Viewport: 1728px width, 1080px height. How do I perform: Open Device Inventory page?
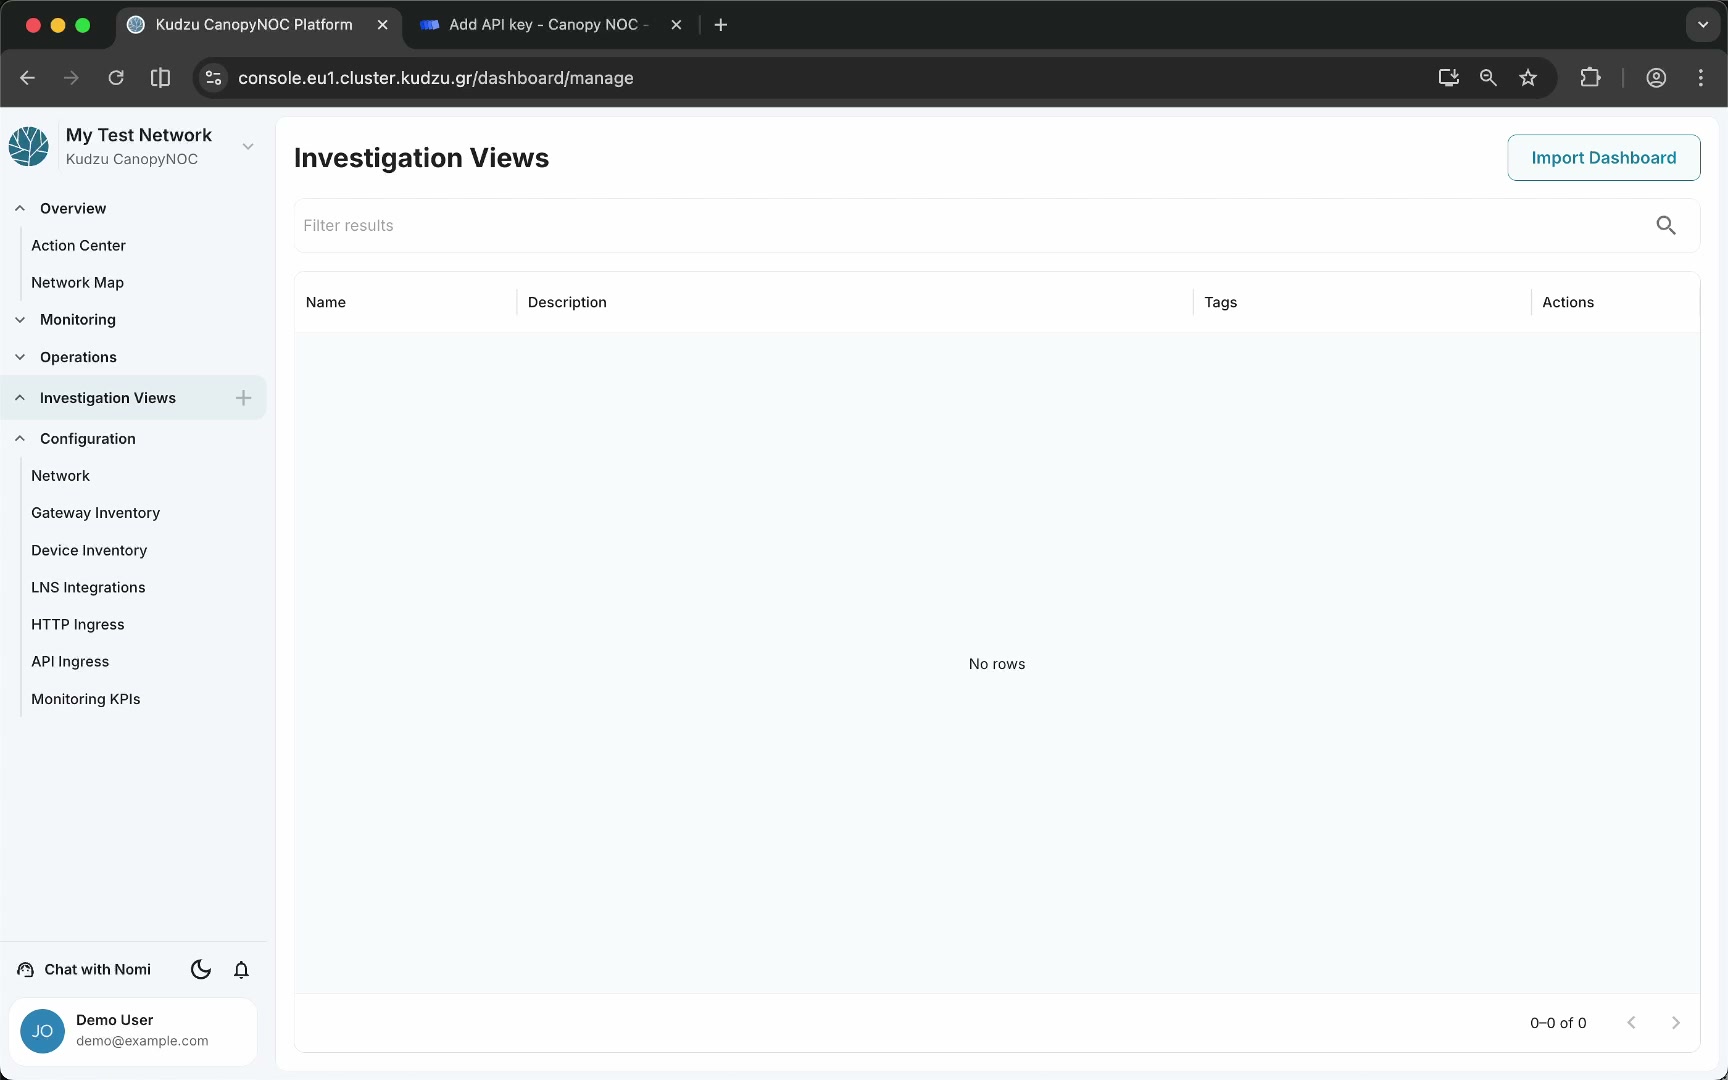[89, 550]
